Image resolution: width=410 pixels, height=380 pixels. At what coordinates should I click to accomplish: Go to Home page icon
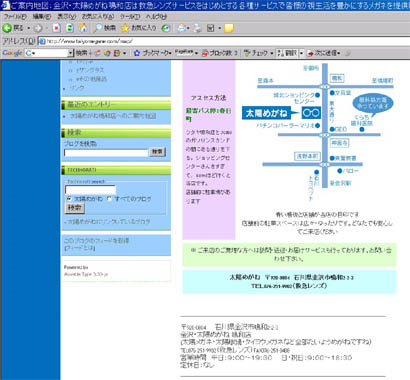tap(82, 28)
